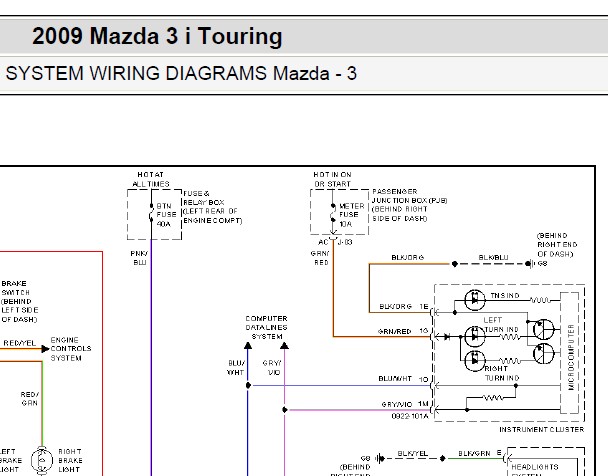Click the upper transistor symbol beside the microcomputer
Screen dimensions: 608x476
(544, 330)
